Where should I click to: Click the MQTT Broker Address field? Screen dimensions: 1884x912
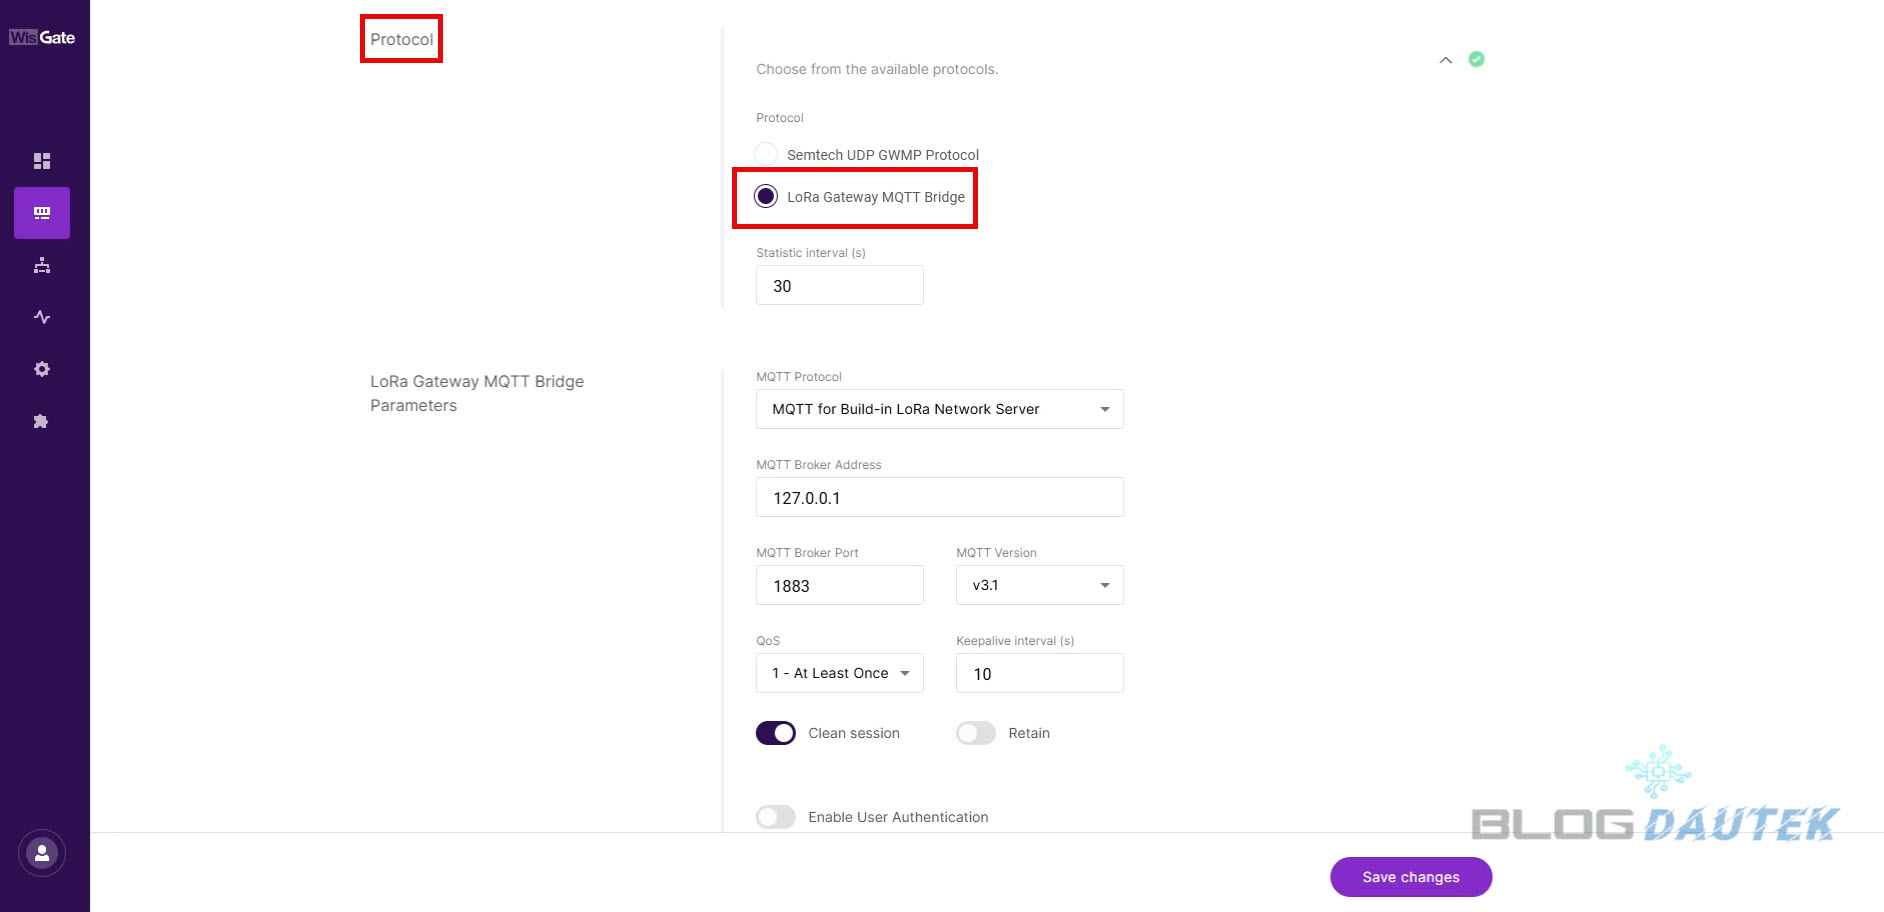[939, 497]
